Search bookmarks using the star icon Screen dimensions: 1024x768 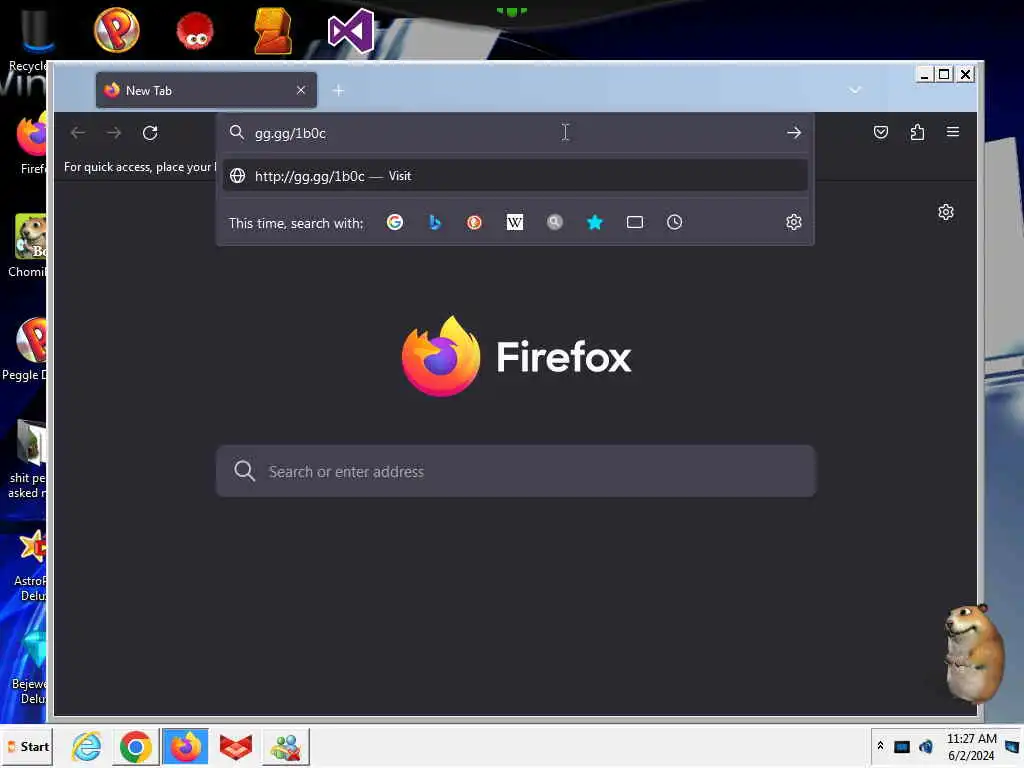click(x=594, y=222)
